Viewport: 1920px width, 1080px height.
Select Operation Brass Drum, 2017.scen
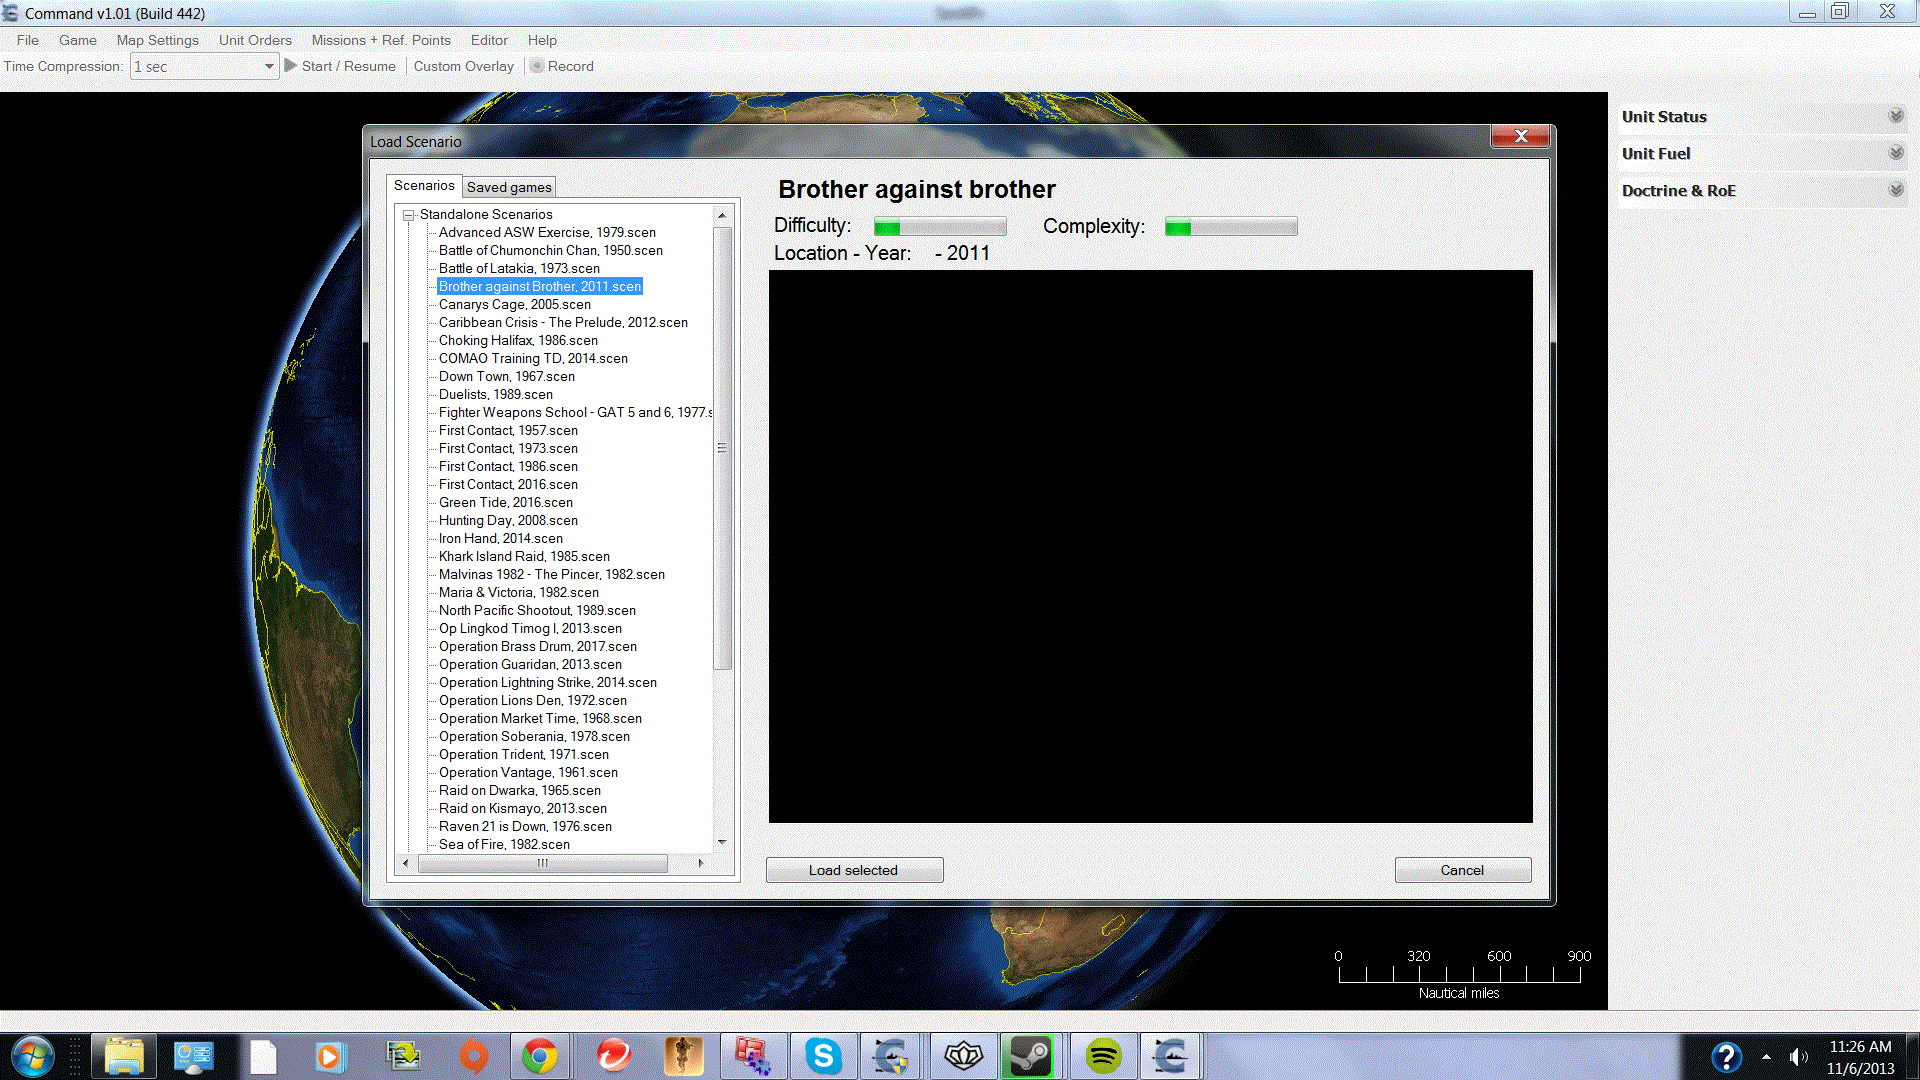click(537, 647)
